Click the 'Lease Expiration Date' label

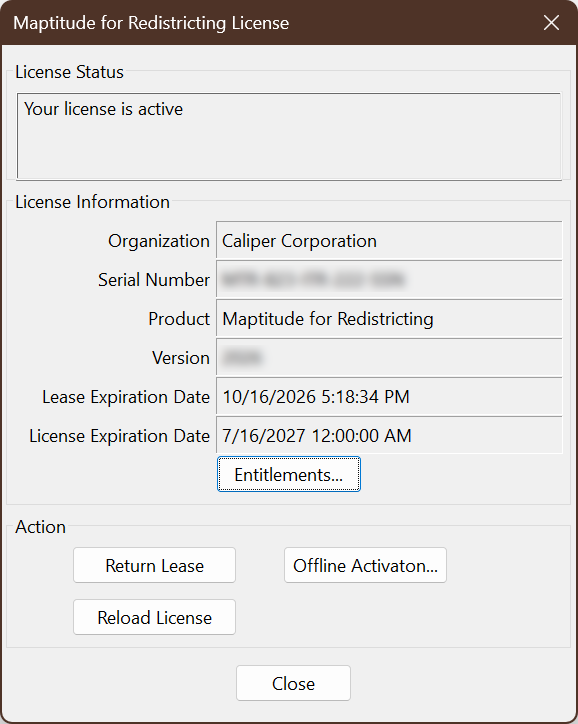126,397
